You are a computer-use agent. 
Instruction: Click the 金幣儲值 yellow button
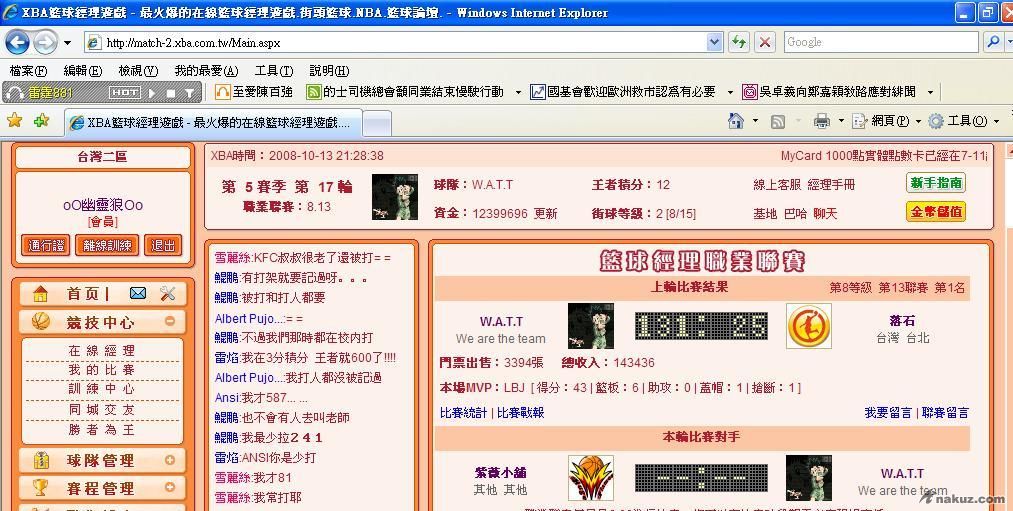(x=936, y=211)
